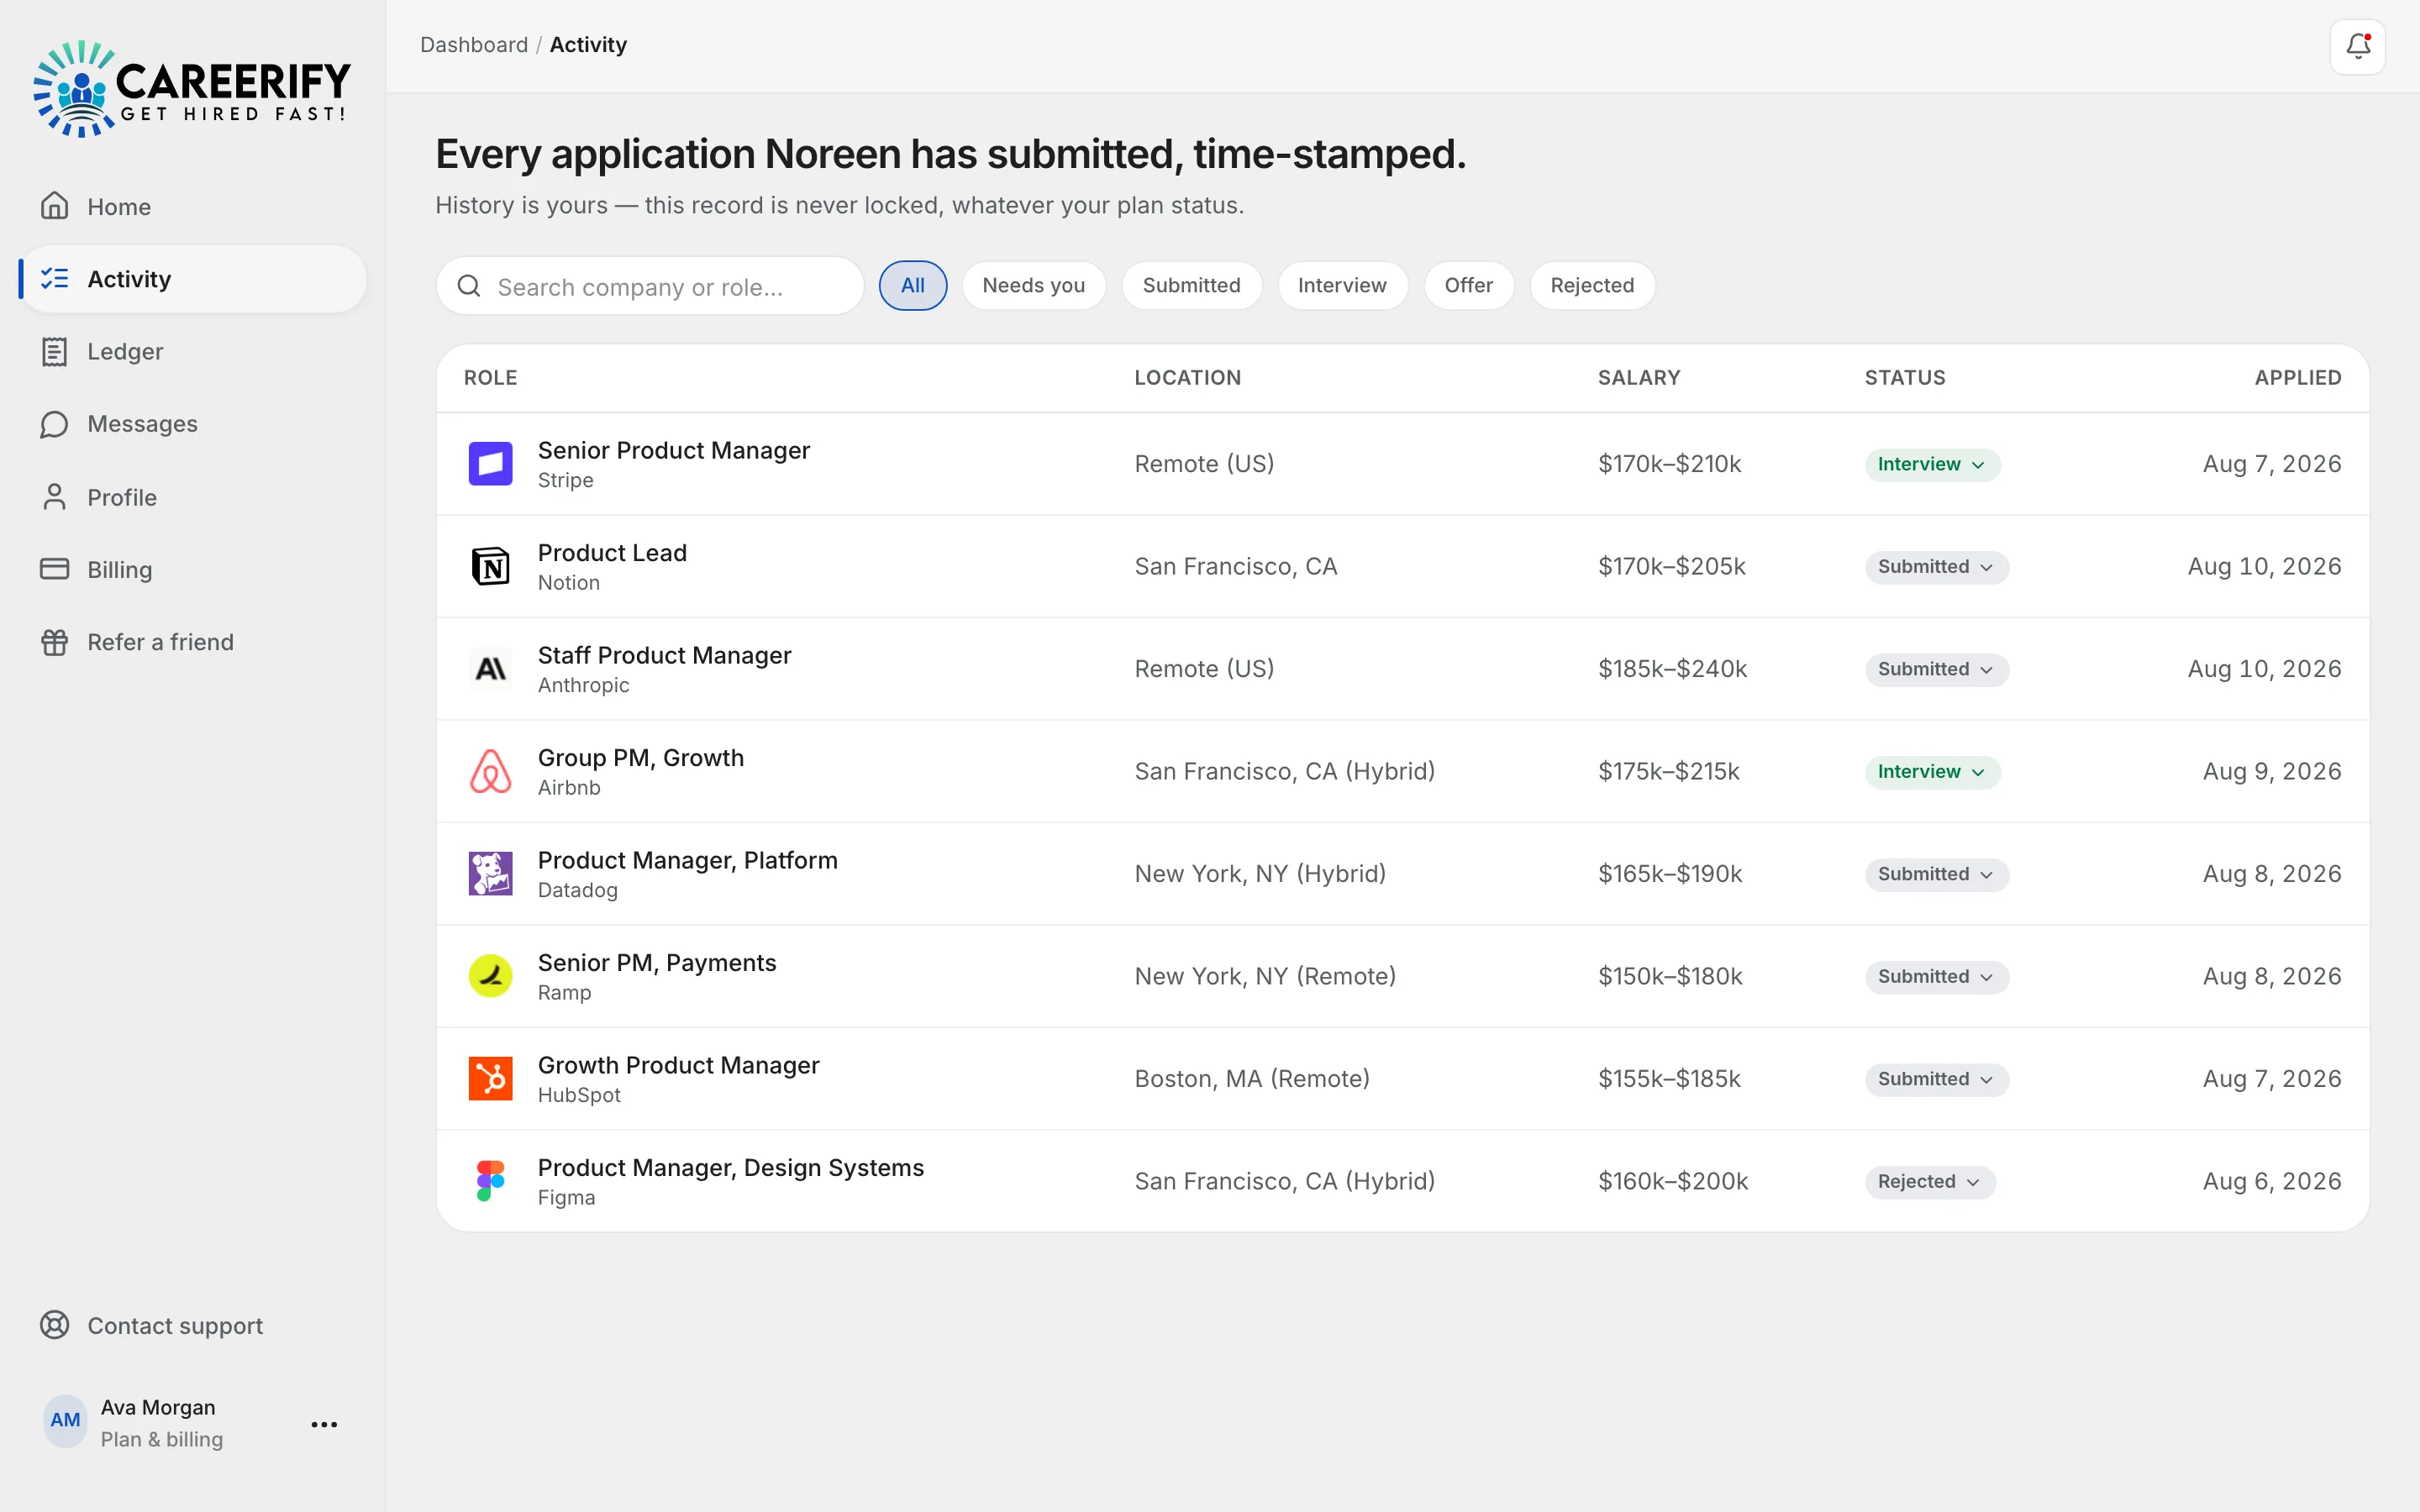Click the Anthropic company logo
Screen dimensions: 2420x1512
click(x=490, y=669)
